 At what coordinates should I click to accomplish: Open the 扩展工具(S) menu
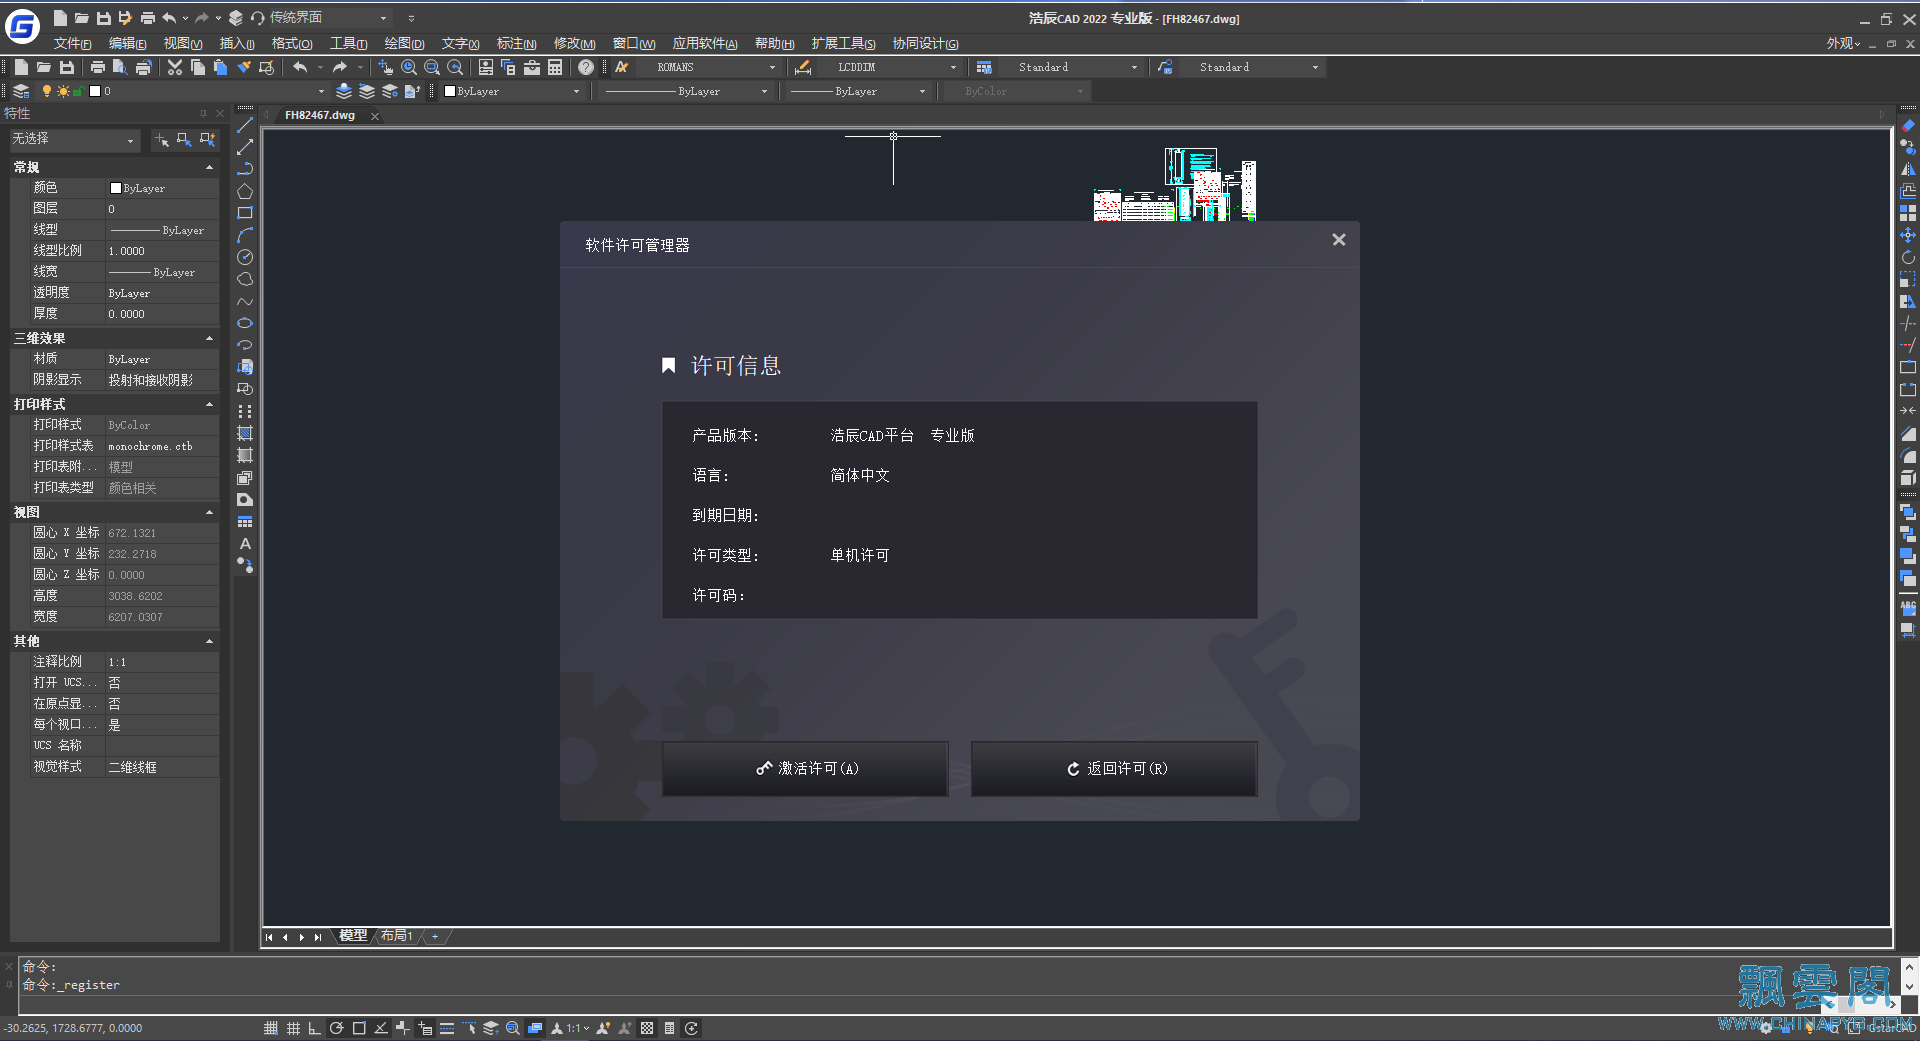click(843, 43)
